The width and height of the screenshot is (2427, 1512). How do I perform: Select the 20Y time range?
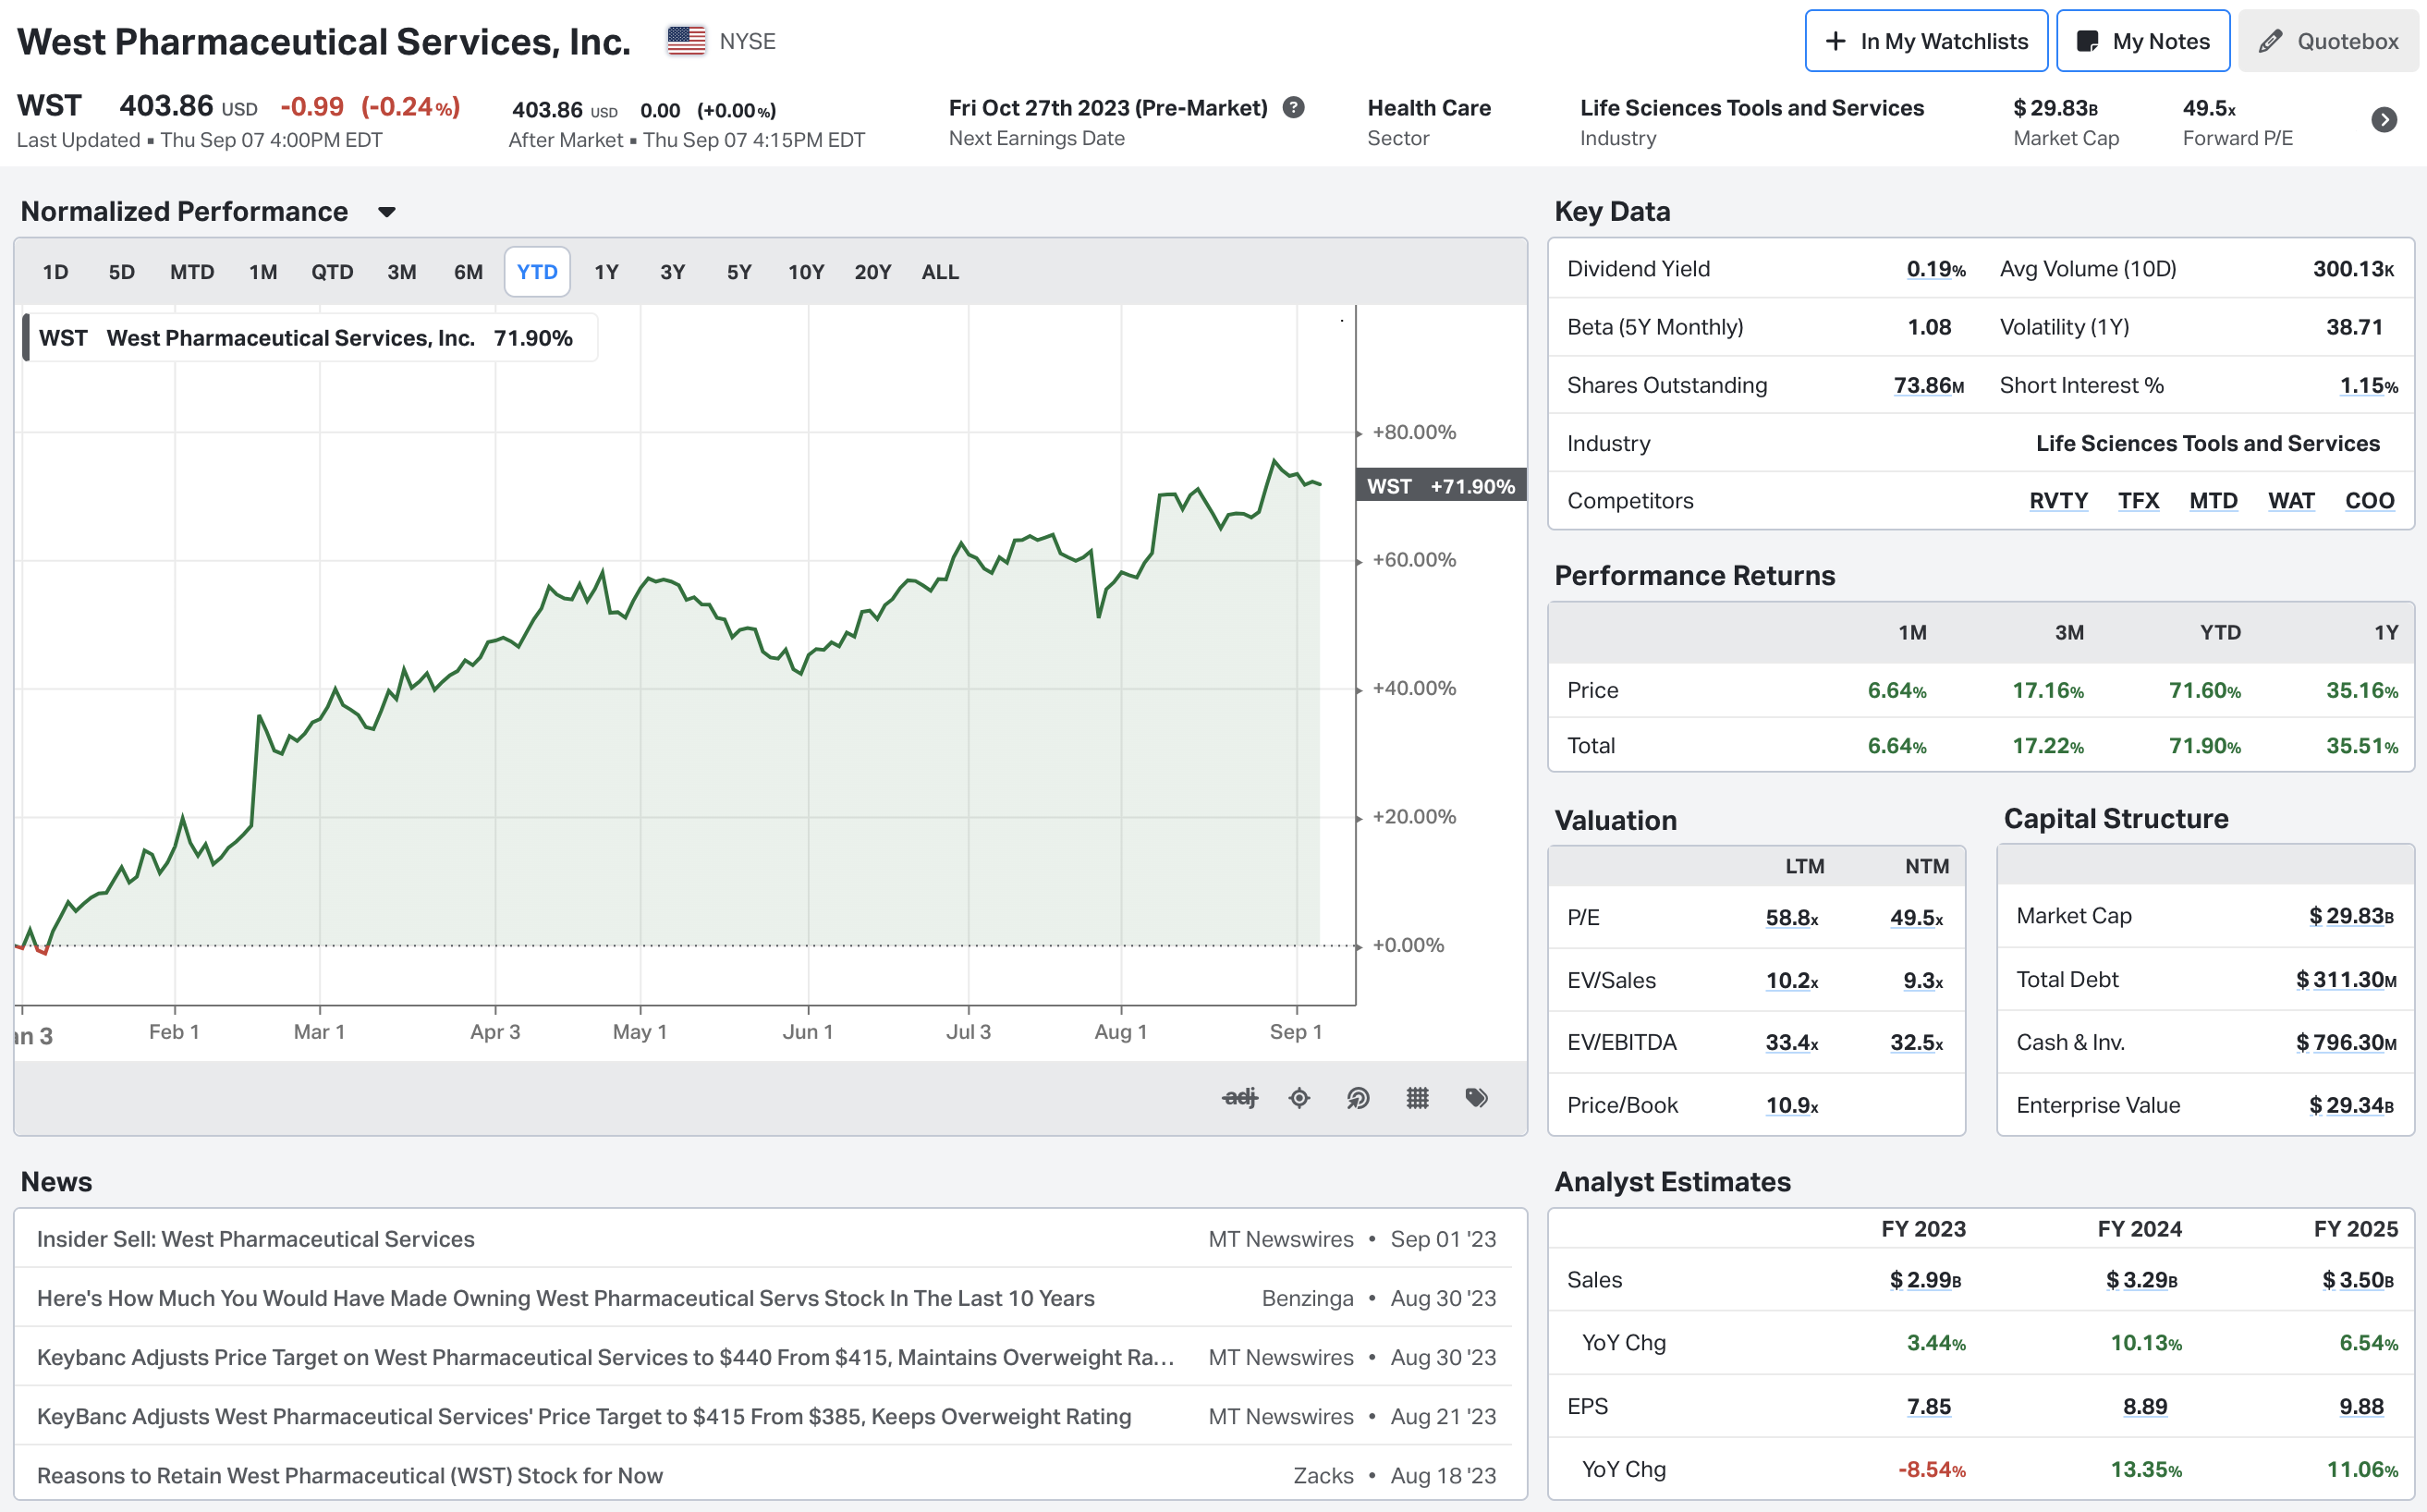873,272
